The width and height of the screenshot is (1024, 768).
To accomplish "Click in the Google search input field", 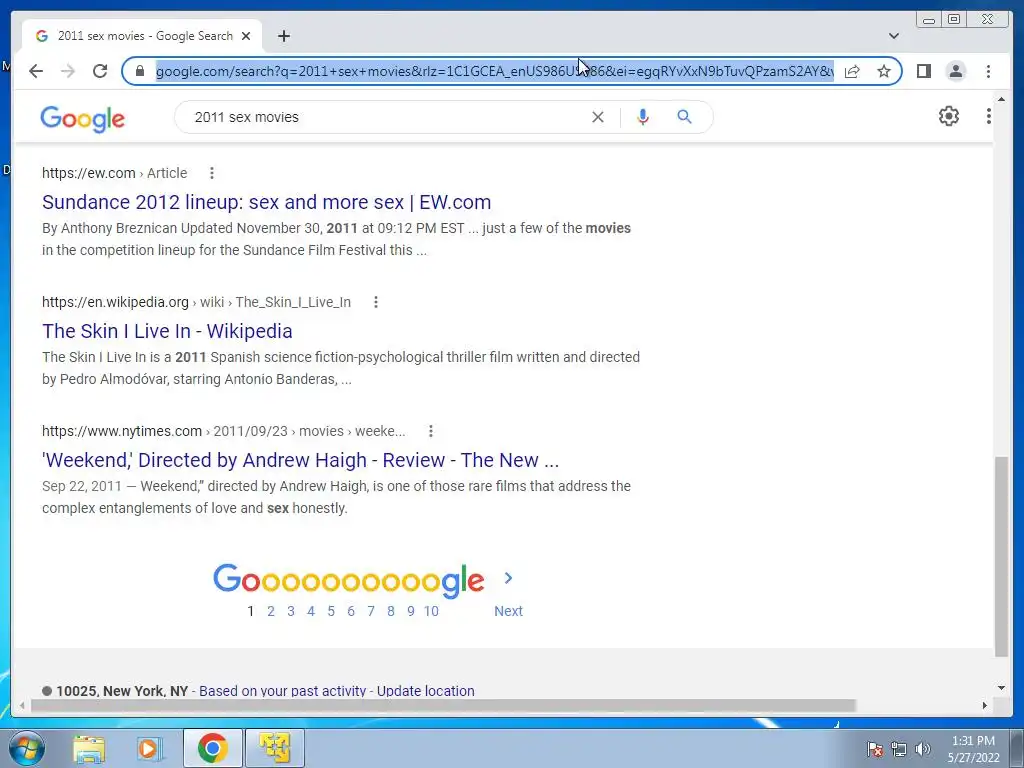I will click(385, 117).
